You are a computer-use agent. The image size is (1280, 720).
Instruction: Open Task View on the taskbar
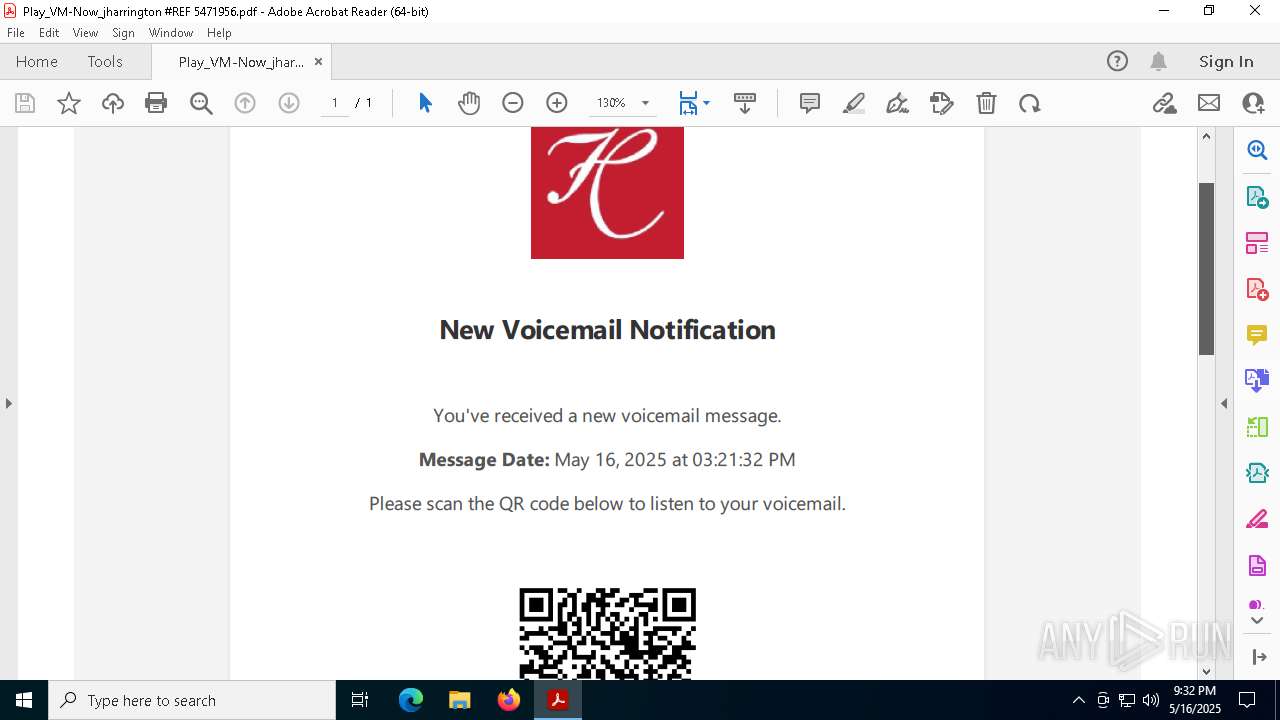point(361,700)
